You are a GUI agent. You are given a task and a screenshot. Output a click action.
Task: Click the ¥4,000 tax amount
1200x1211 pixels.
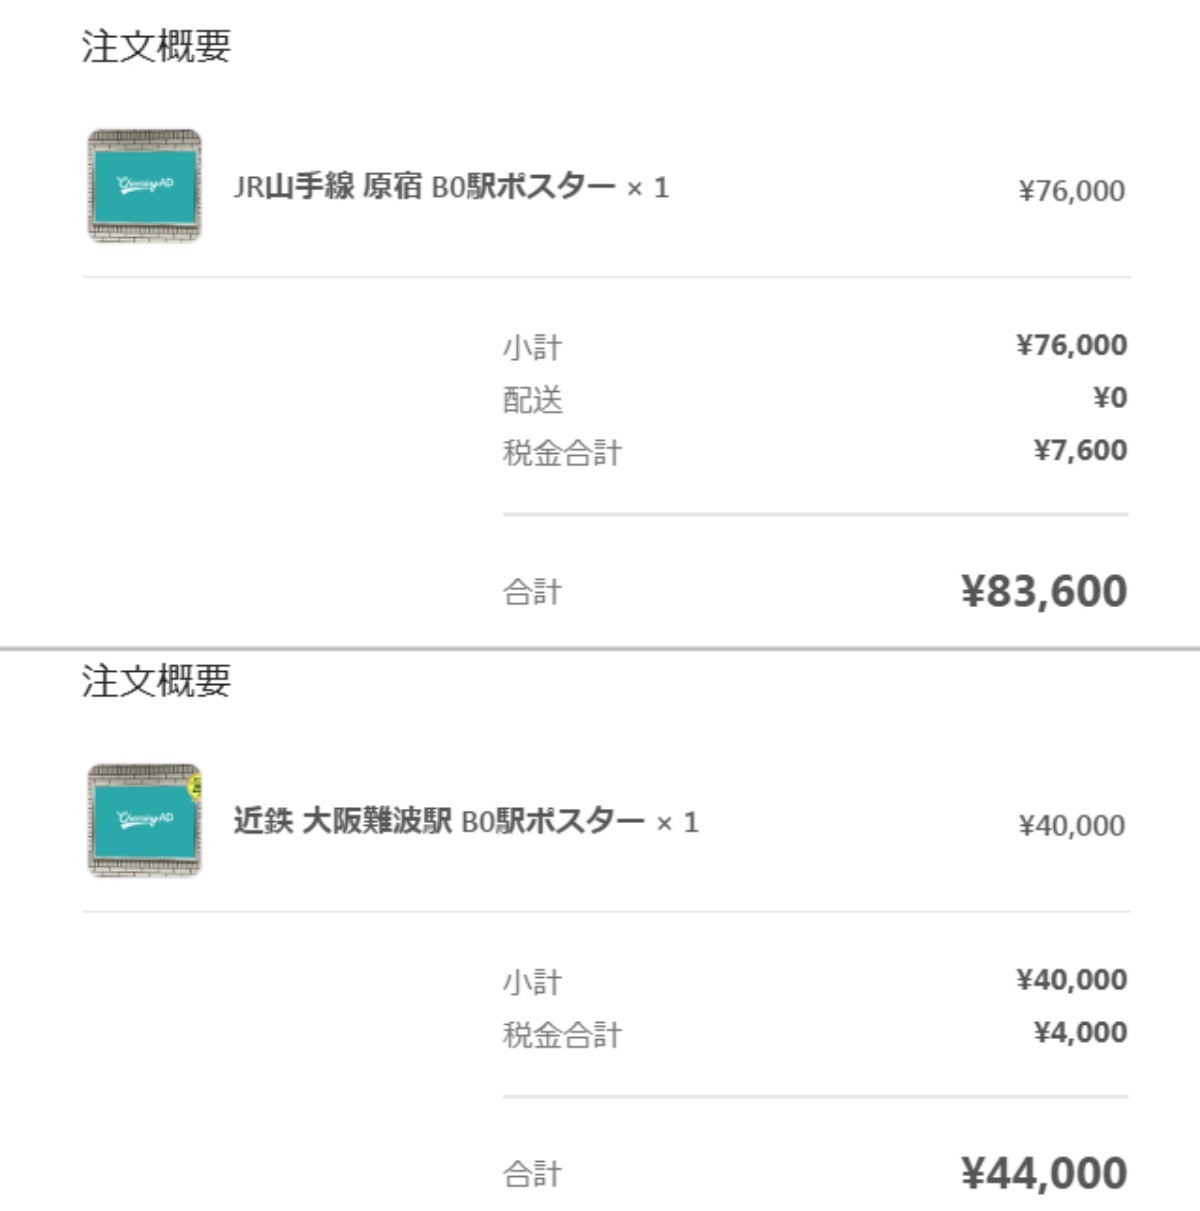pyautogui.click(x=1080, y=1032)
